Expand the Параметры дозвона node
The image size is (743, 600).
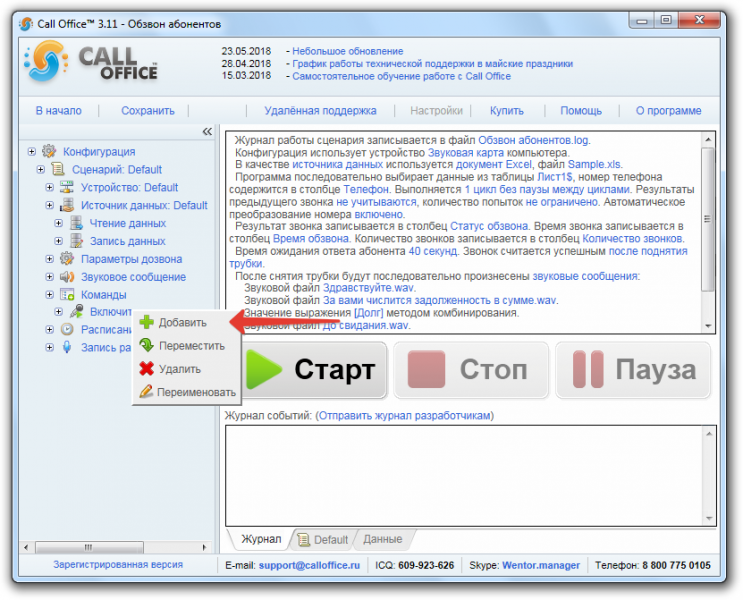point(49,259)
